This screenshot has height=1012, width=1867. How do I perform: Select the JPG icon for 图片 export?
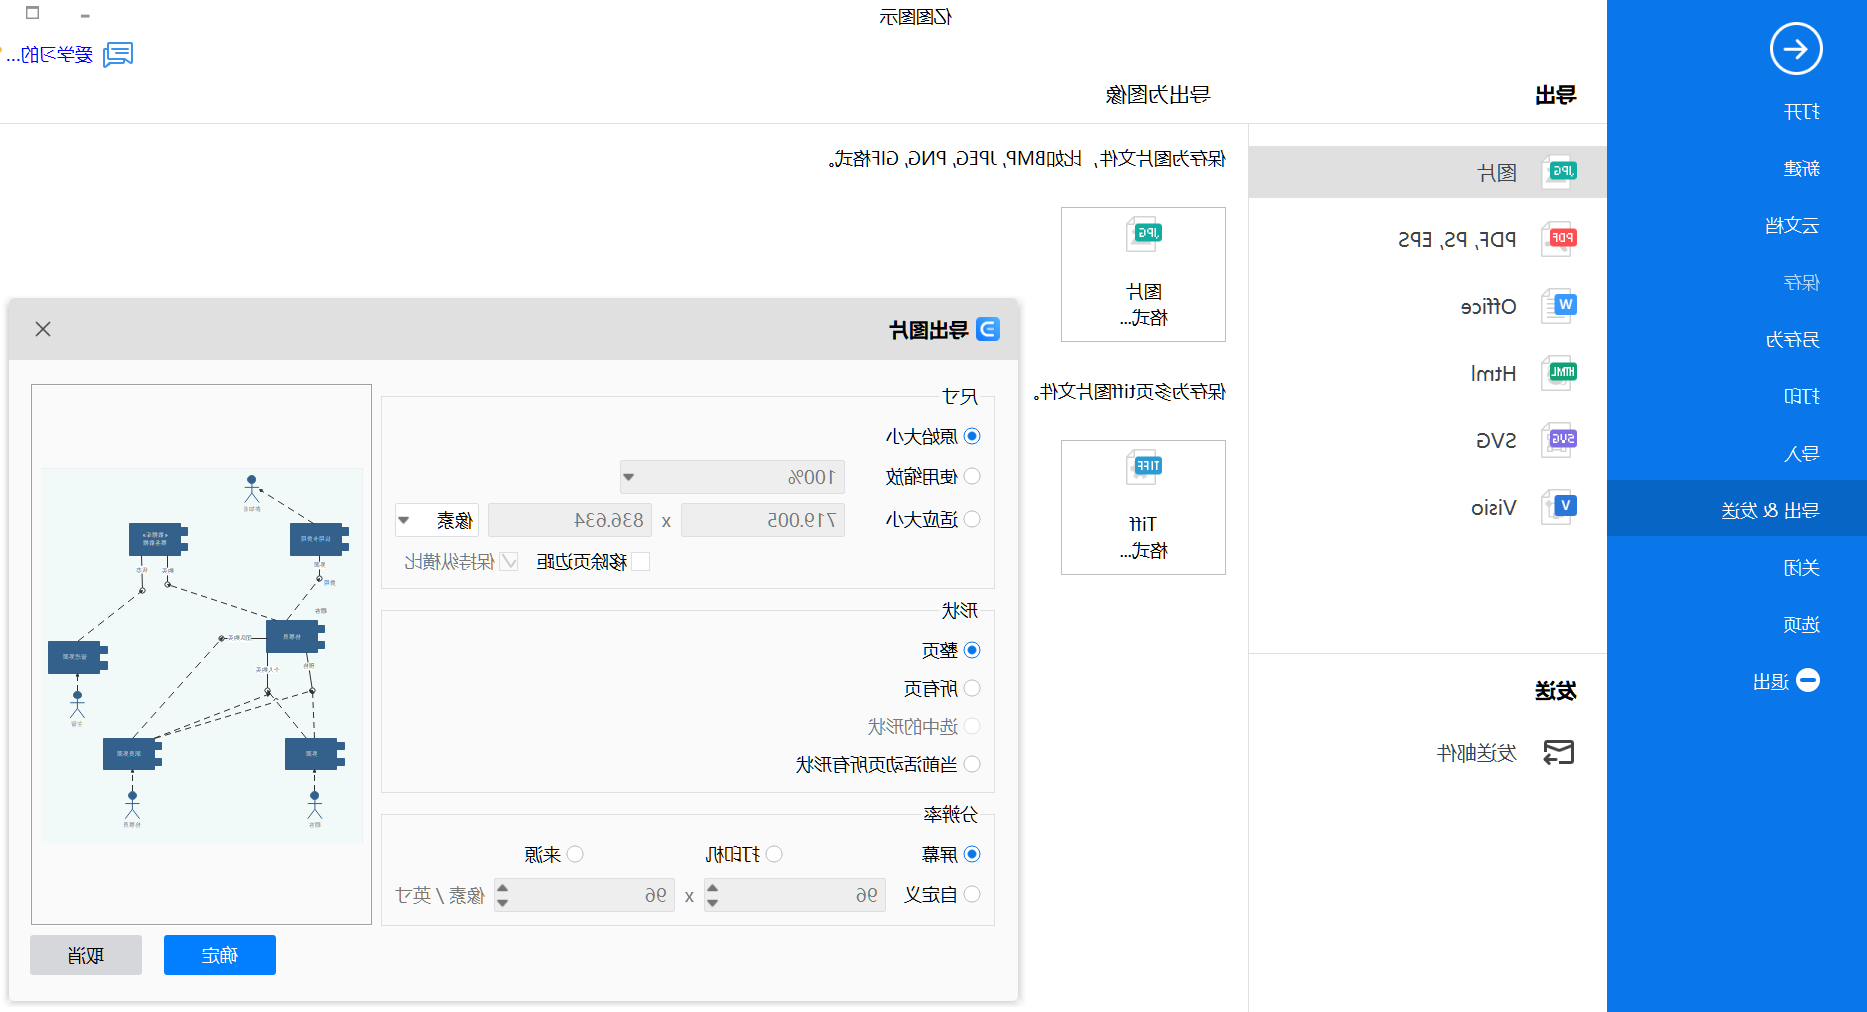tap(1560, 172)
